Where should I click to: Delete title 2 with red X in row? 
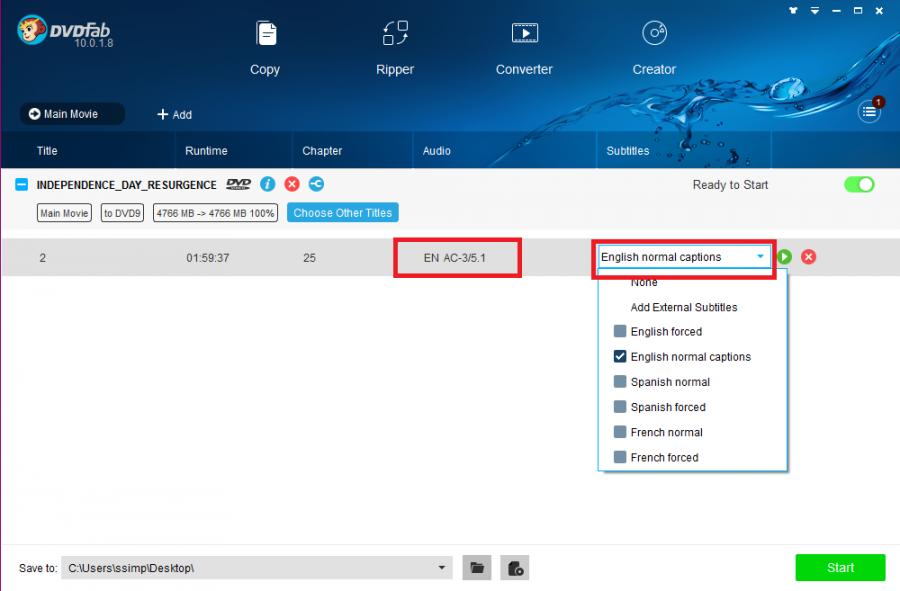[x=808, y=256]
